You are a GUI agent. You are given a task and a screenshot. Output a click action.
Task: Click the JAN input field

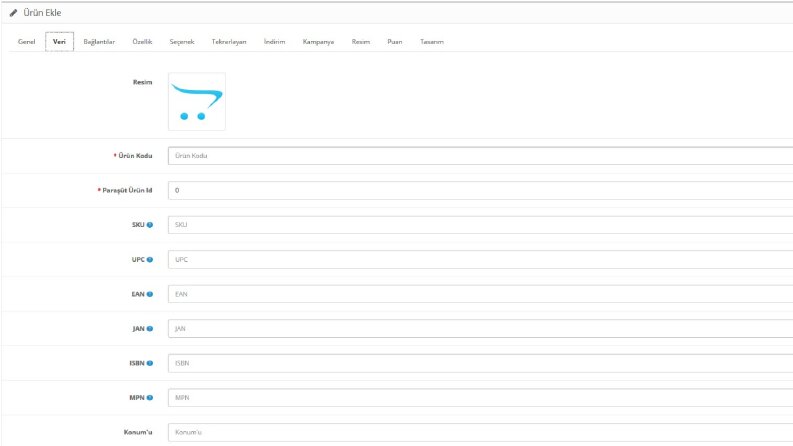pyautogui.click(x=480, y=329)
